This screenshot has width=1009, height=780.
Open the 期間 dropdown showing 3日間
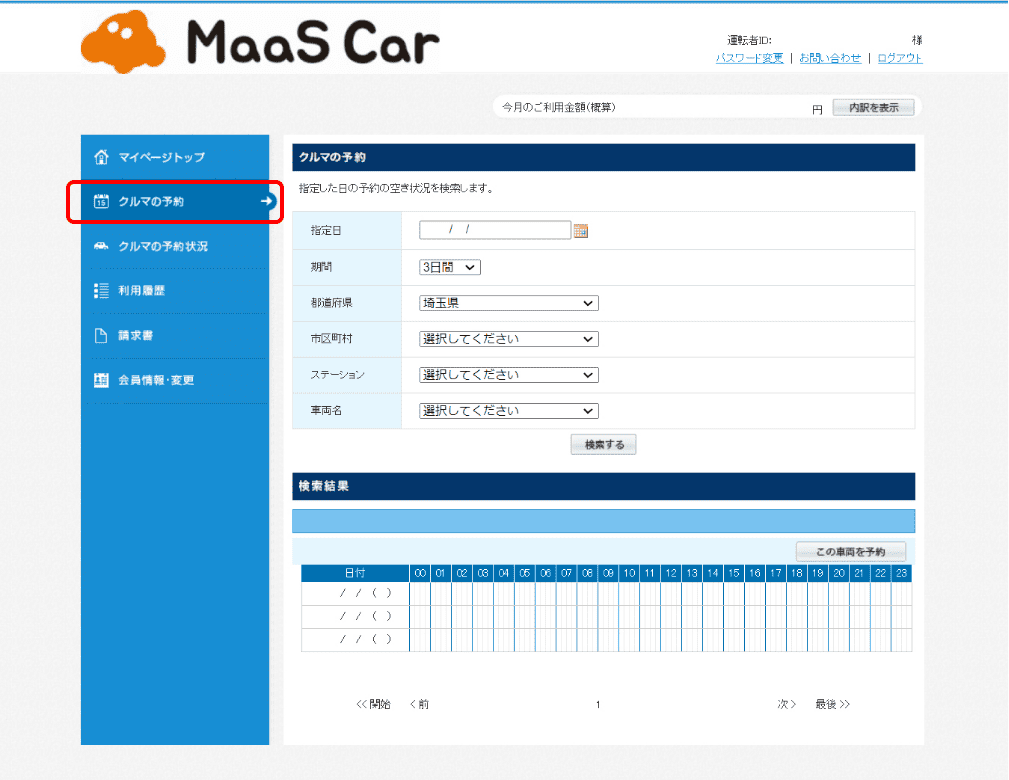450,267
